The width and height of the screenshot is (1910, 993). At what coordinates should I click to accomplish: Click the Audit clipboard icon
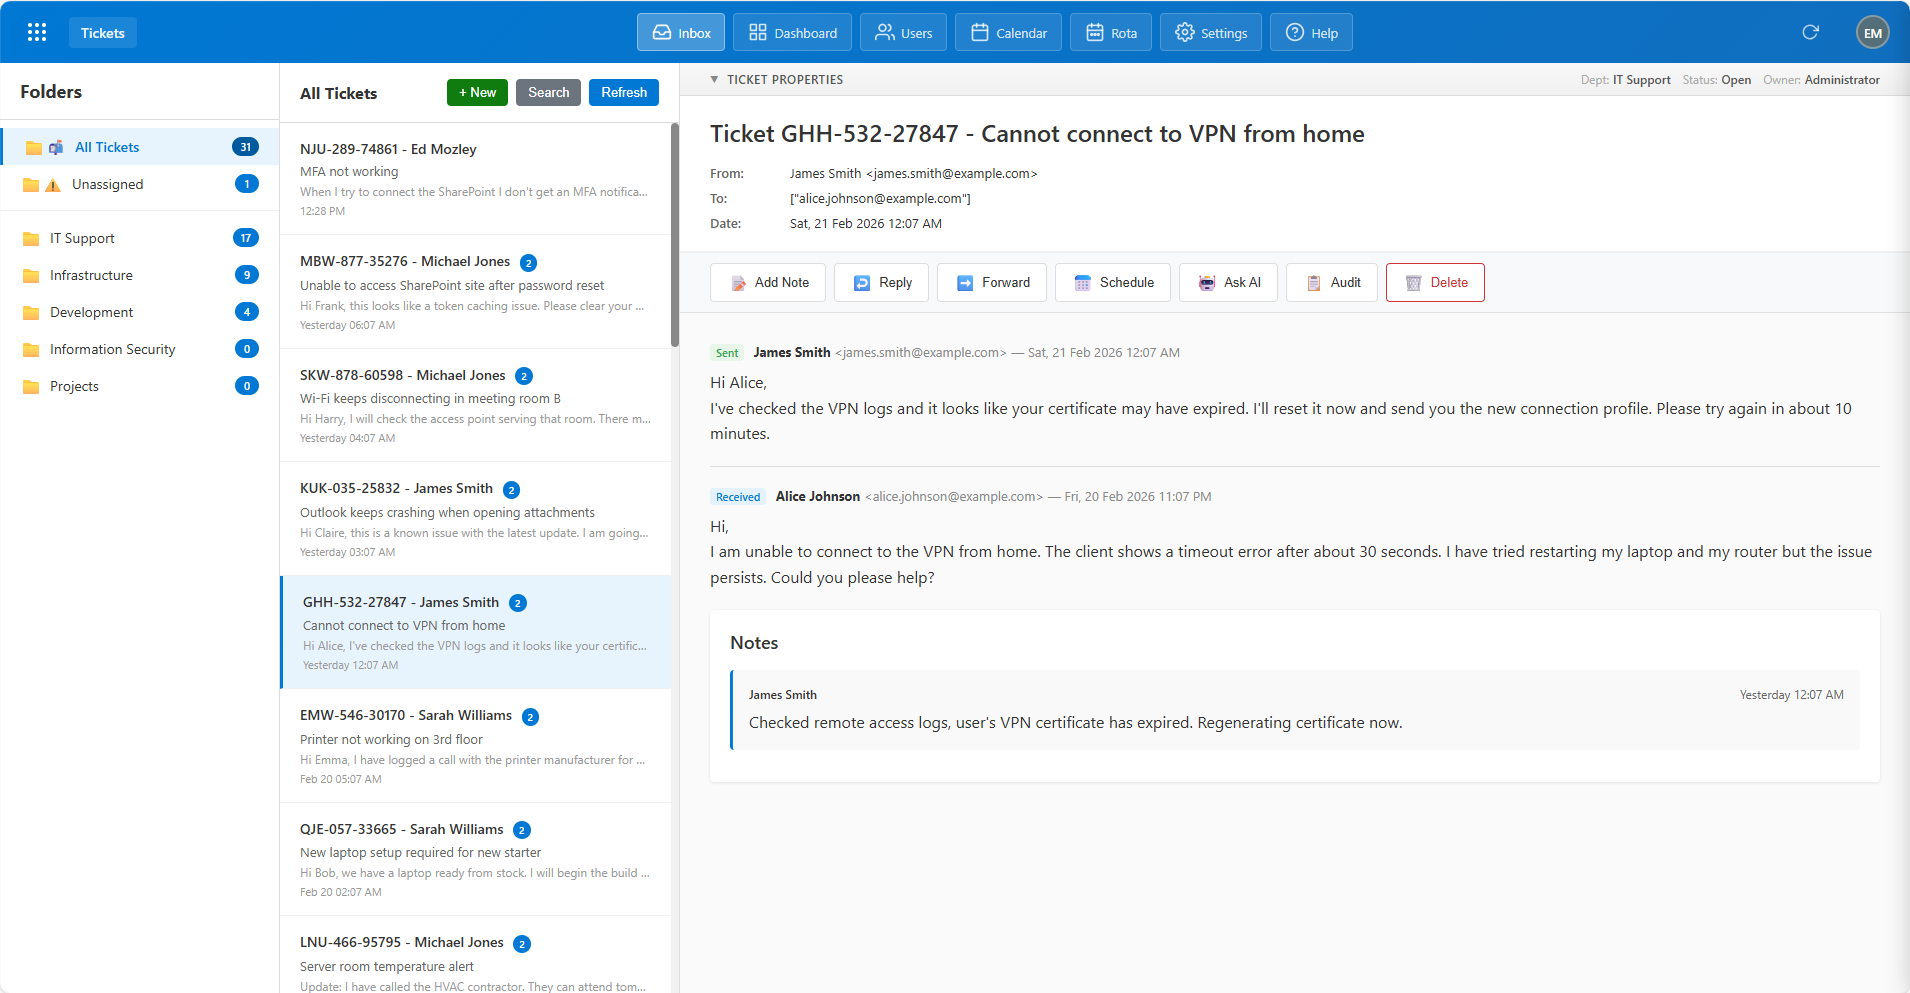[x=1314, y=283]
